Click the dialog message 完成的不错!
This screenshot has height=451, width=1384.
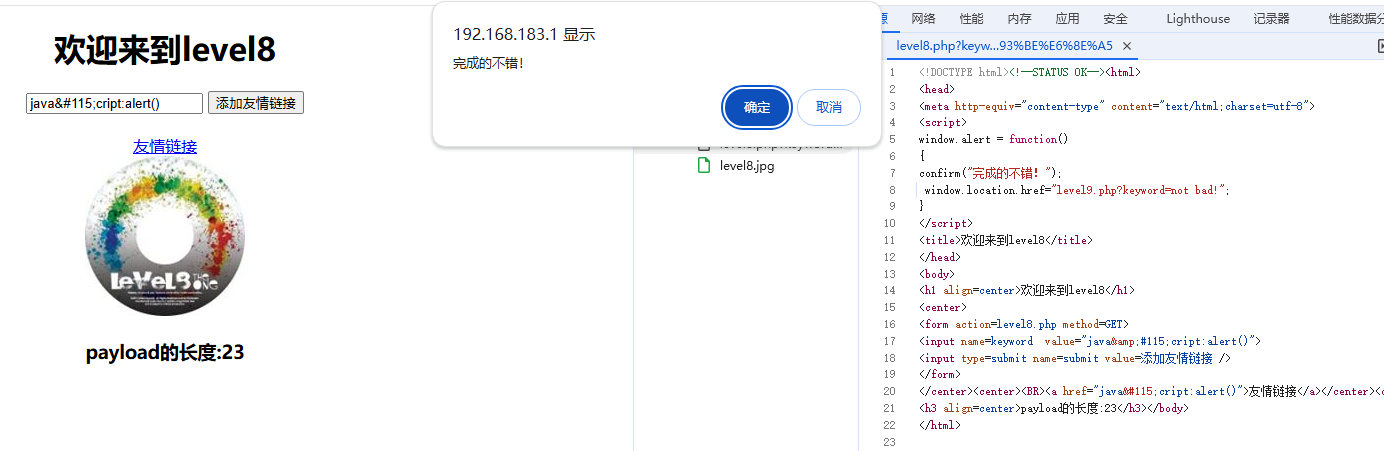[x=488, y=64]
